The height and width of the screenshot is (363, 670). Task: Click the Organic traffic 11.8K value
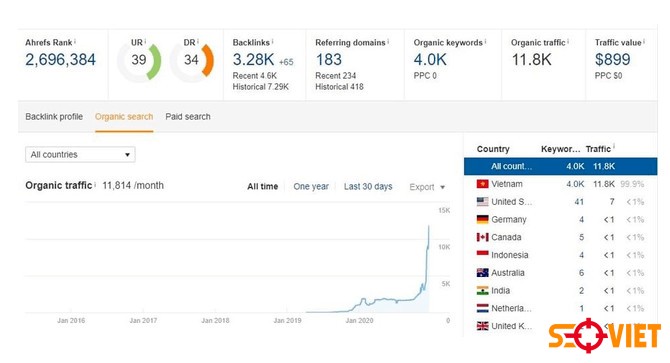pyautogui.click(x=532, y=59)
